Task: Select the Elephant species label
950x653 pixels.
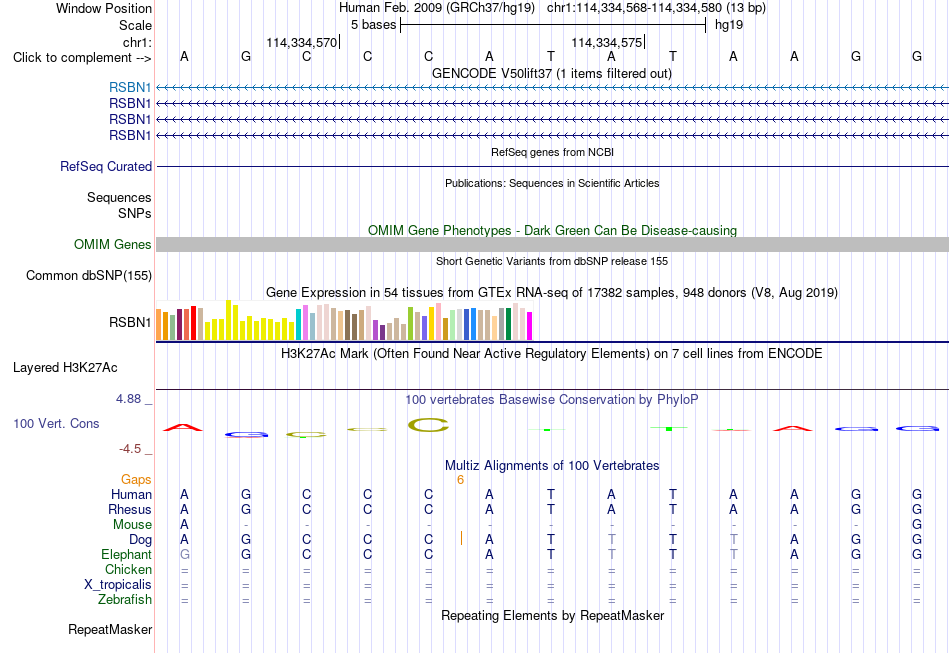Action: (126, 555)
